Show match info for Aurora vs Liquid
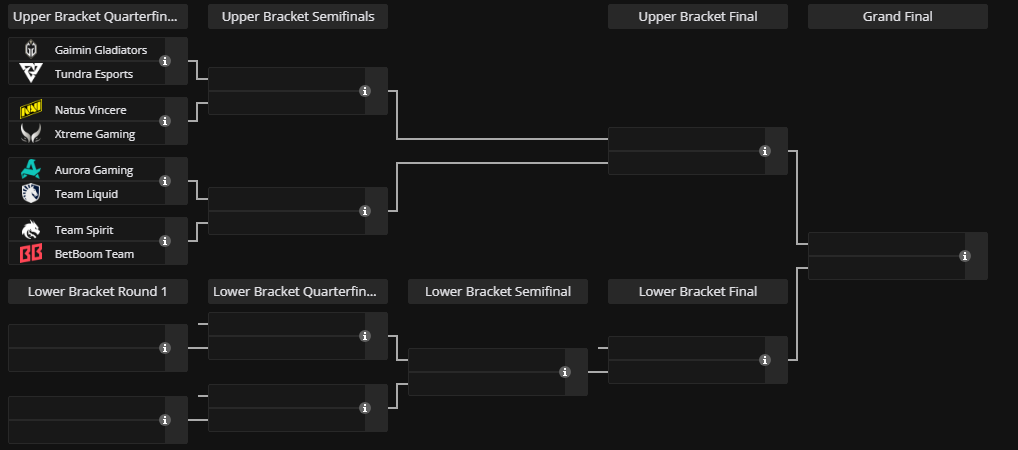 [x=165, y=181]
